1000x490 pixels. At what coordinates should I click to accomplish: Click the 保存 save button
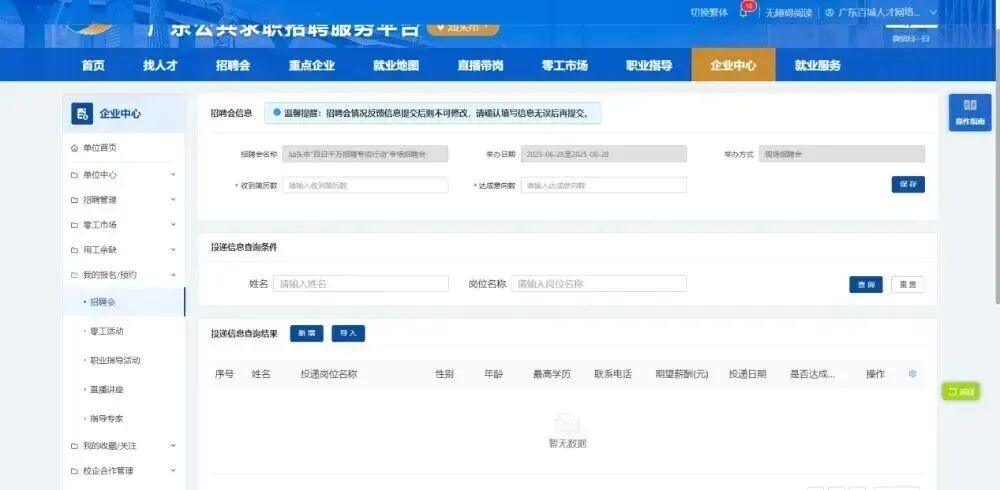[x=908, y=184]
